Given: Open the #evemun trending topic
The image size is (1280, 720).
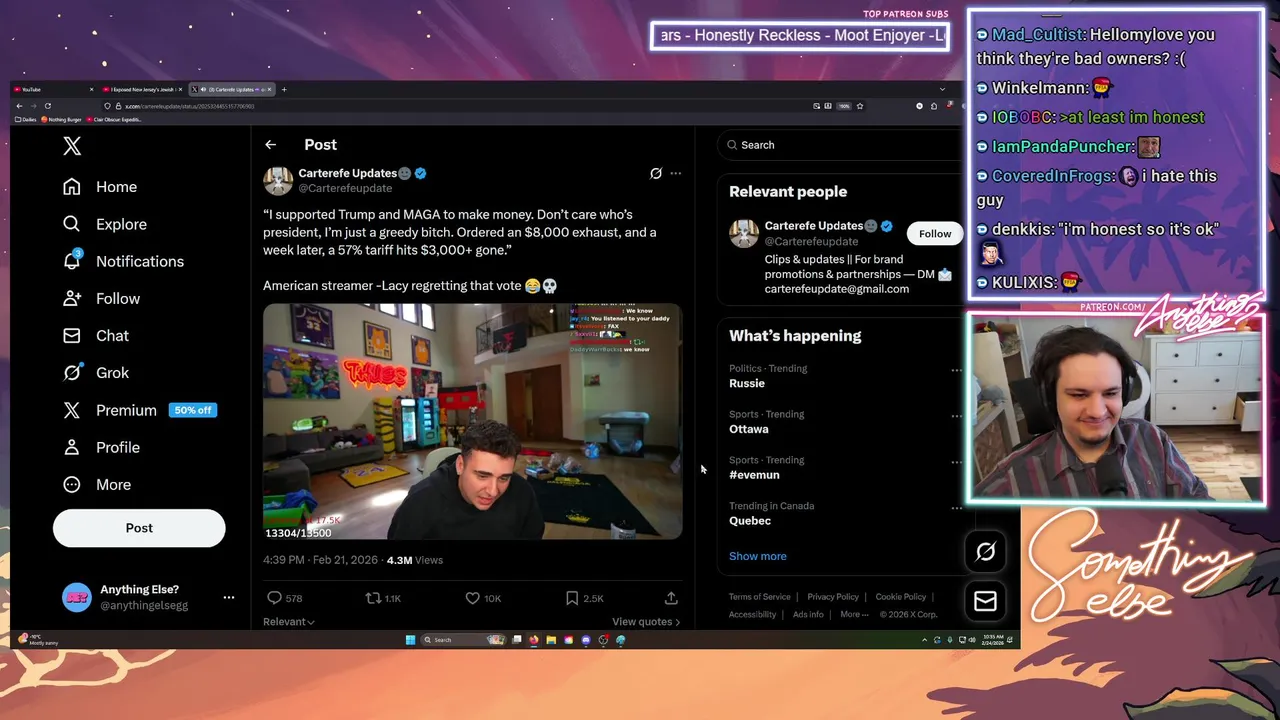Looking at the screenshot, I should pos(754,475).
